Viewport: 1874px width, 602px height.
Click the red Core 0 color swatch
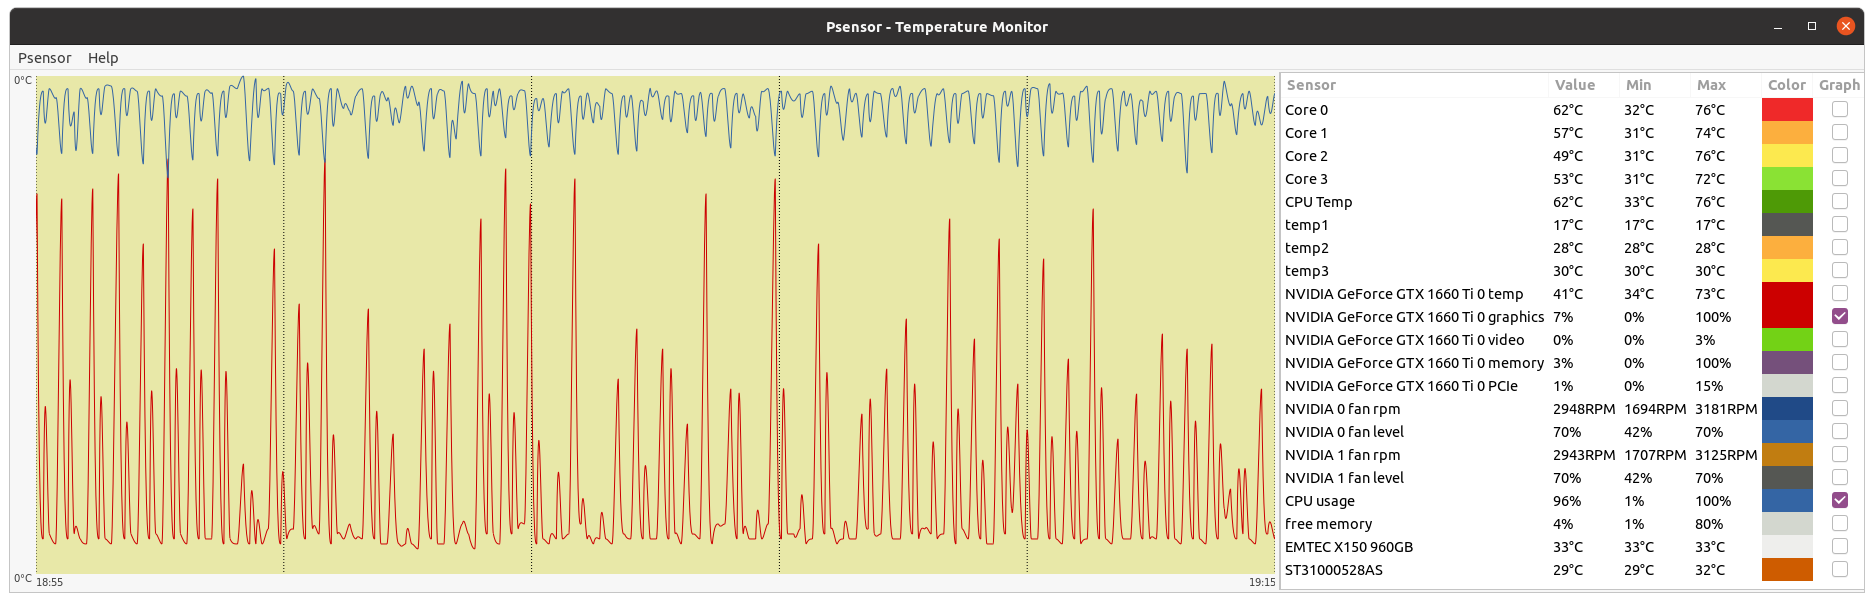coord(1786,110)
